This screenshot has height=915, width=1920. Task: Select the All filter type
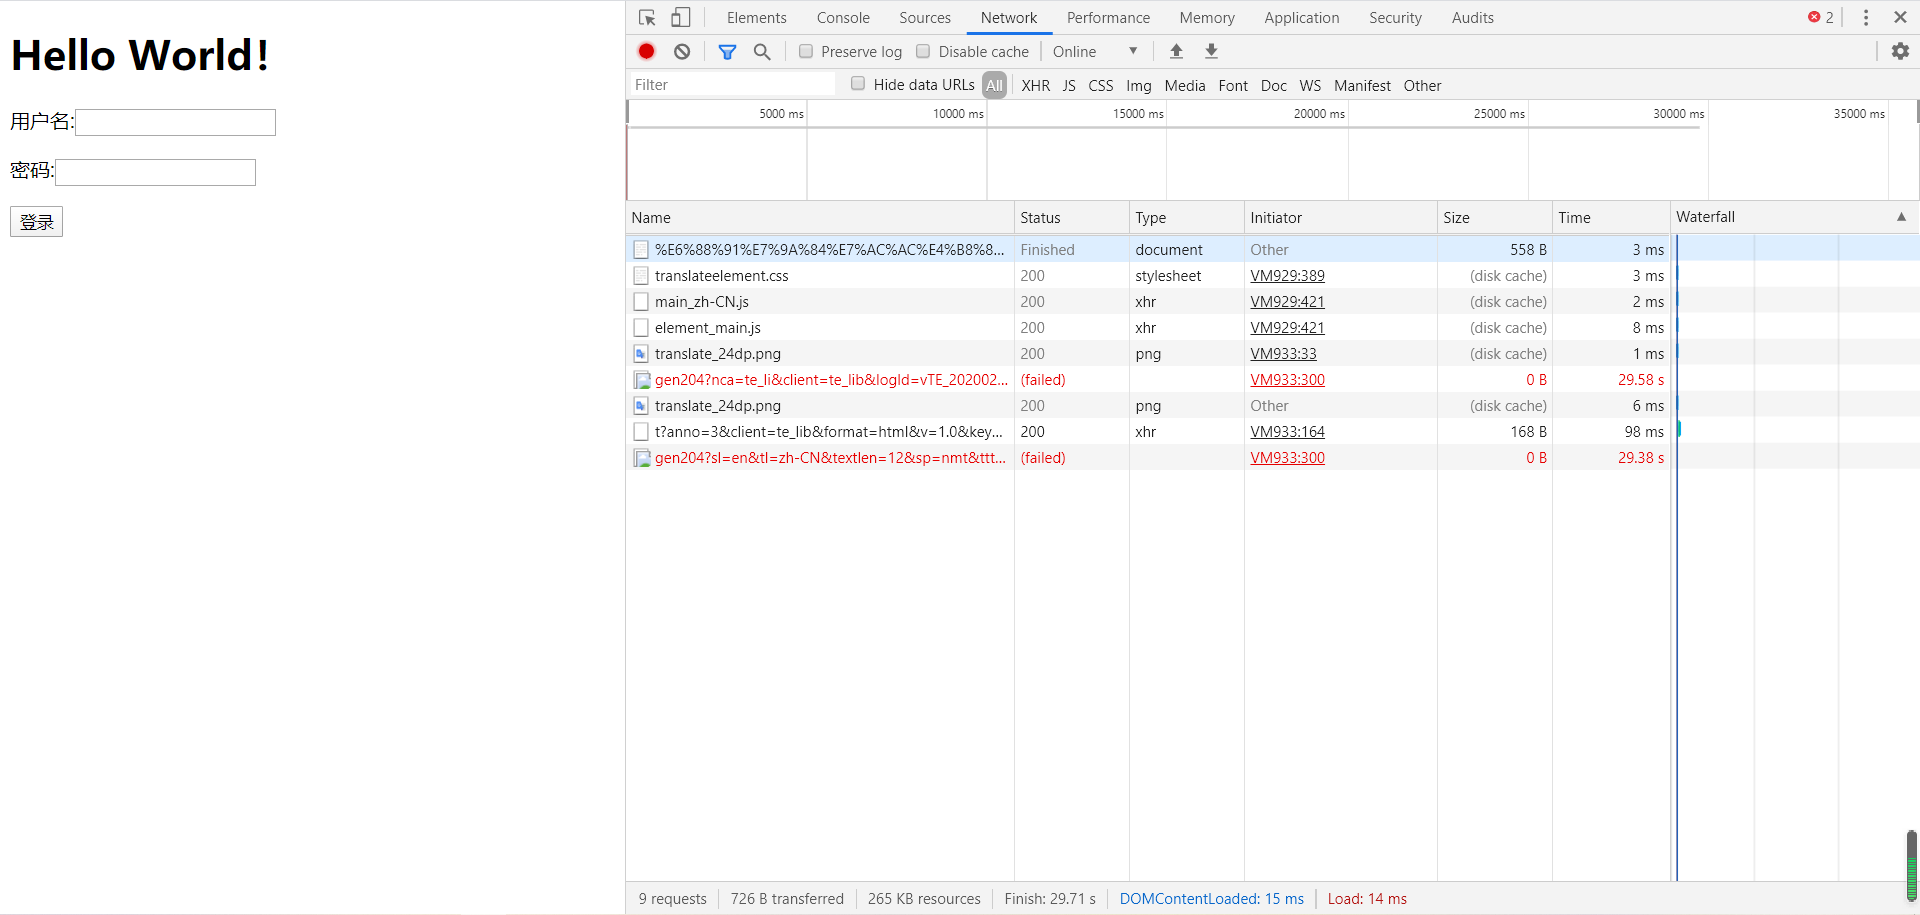click(x=994, y=85)
